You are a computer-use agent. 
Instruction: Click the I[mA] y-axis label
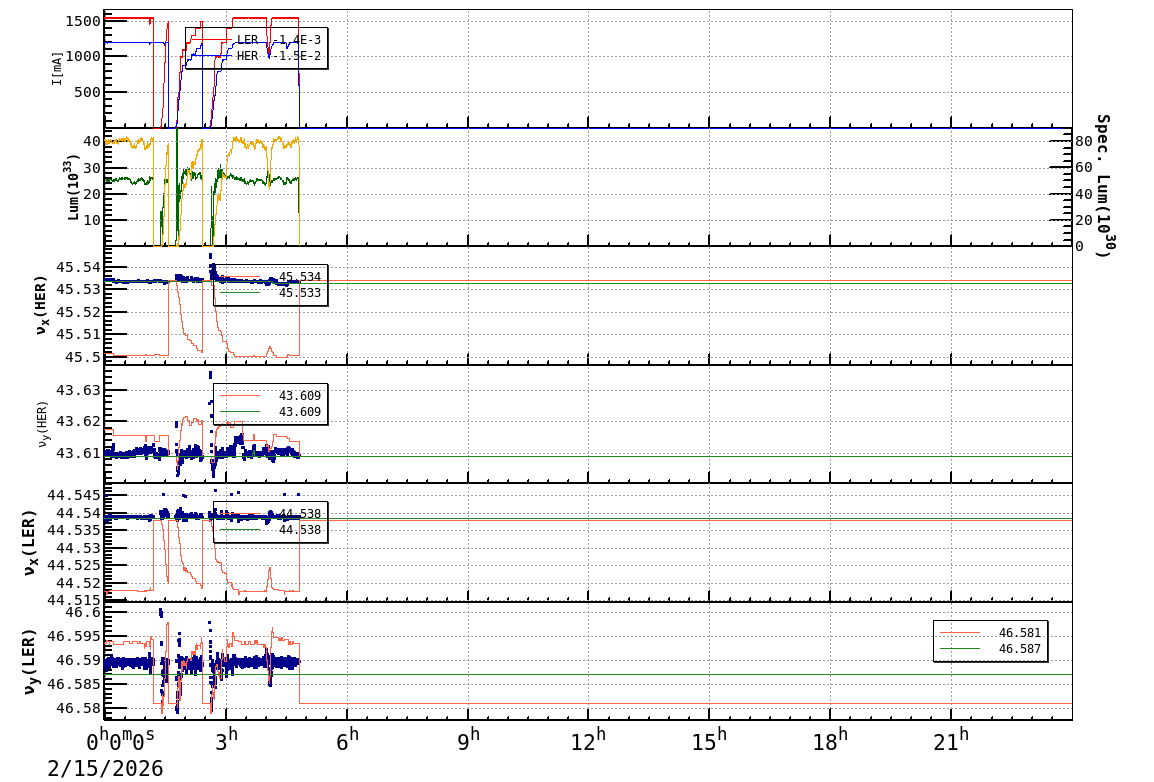click(x=57, y=69)
